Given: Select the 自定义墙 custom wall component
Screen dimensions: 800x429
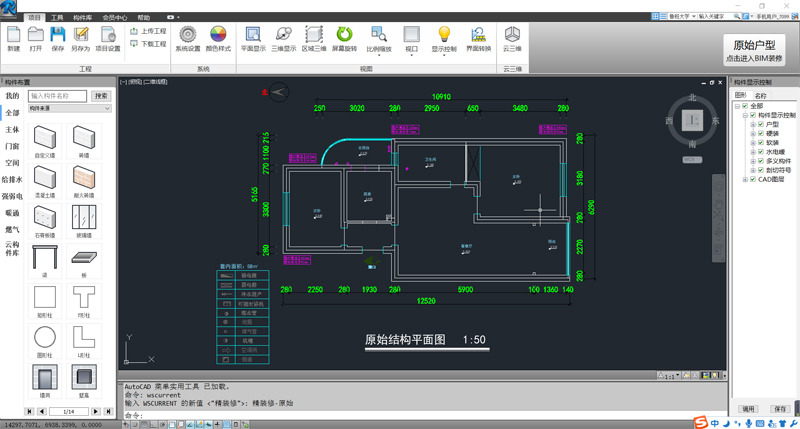Looking at the screenshot, I should tap(45, 141).
